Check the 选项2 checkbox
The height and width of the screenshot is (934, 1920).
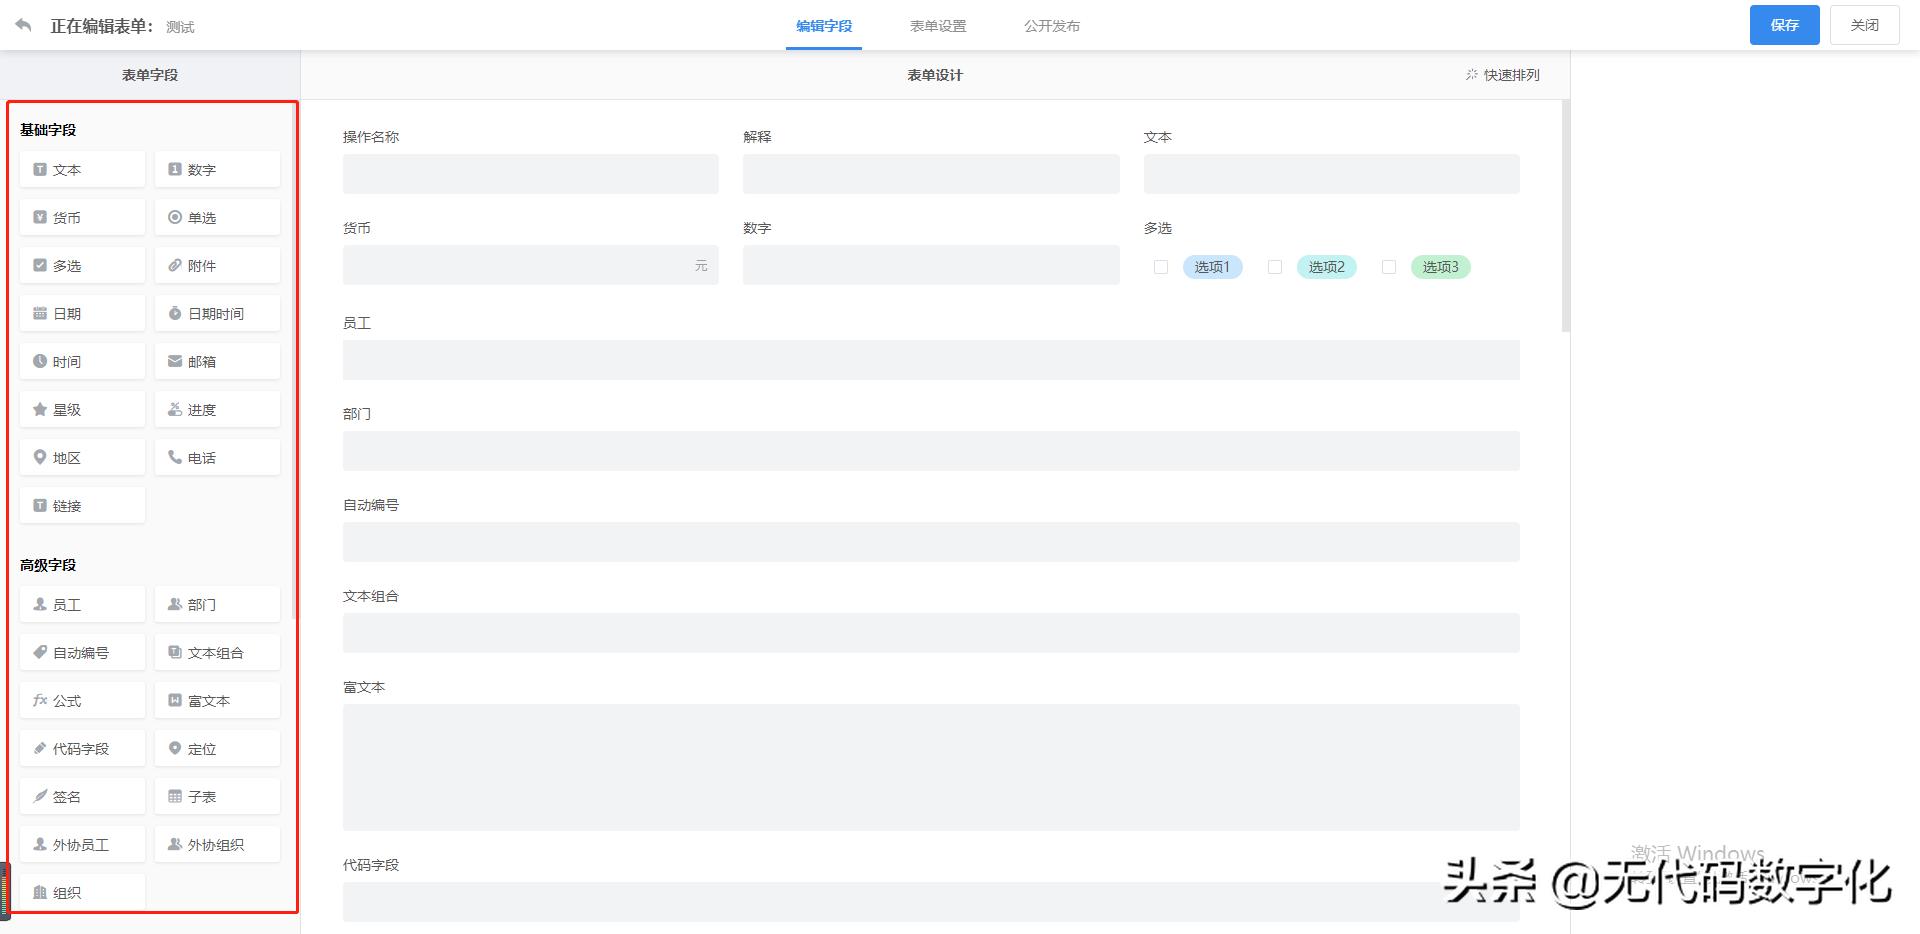coord(1275,267)
